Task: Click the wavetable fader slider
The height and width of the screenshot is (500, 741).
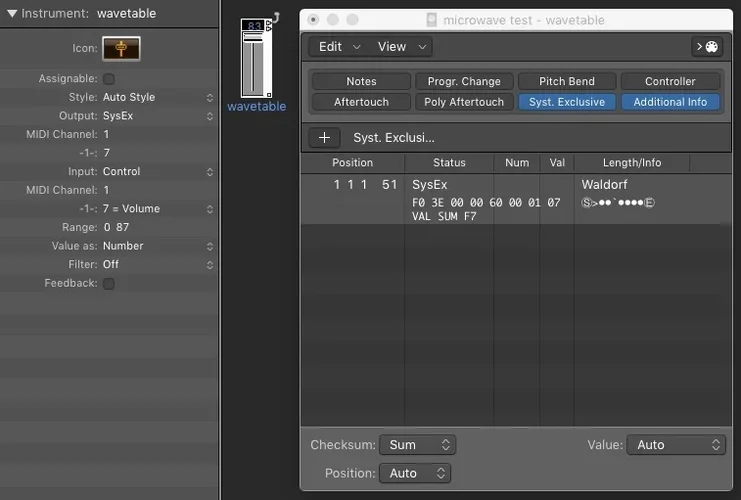Action: (255, 65)
